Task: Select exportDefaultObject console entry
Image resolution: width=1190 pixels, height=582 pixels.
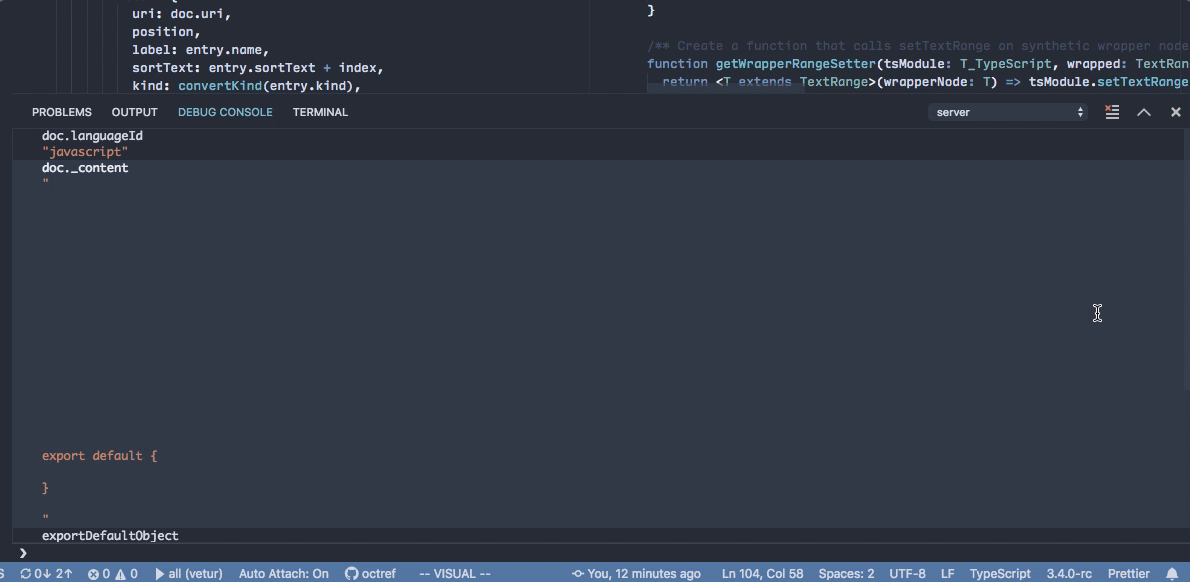Action: [x=110, y=536]
